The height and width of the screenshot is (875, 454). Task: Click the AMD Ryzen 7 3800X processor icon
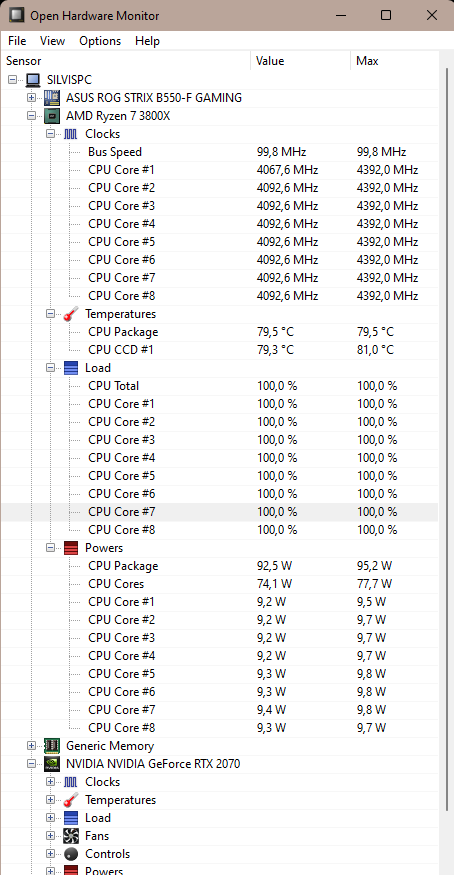pyautogui.click(x=52, y=116)
